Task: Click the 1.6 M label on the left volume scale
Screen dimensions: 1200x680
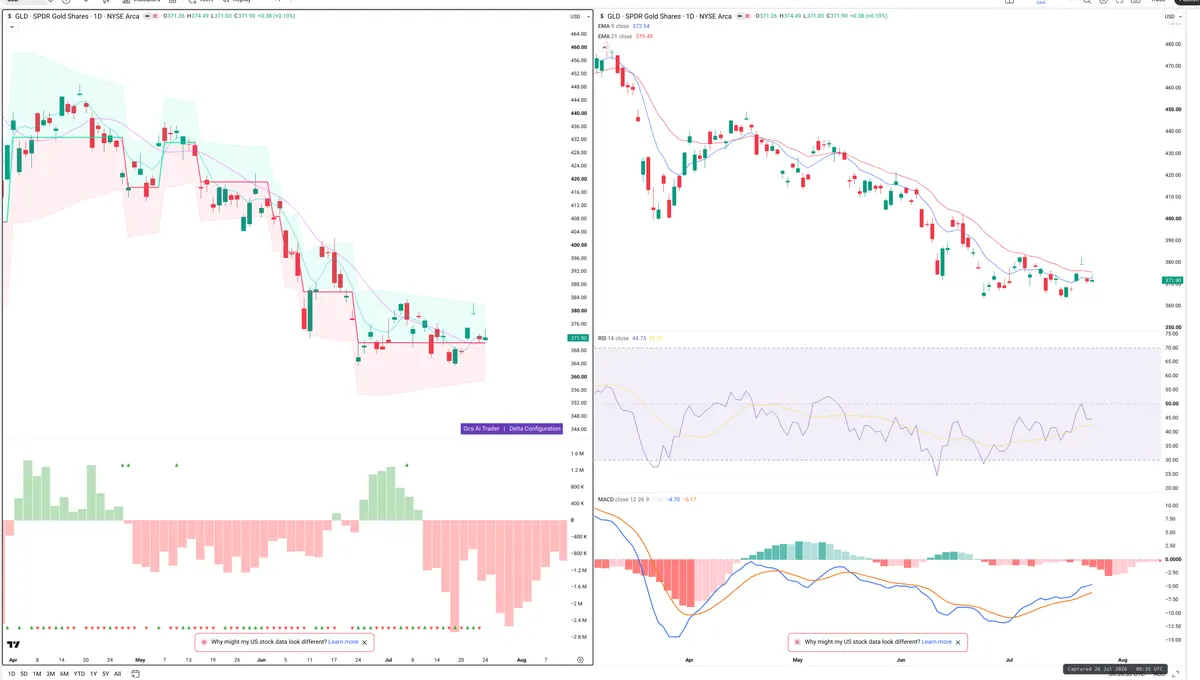Action: [x=577, y=454]
